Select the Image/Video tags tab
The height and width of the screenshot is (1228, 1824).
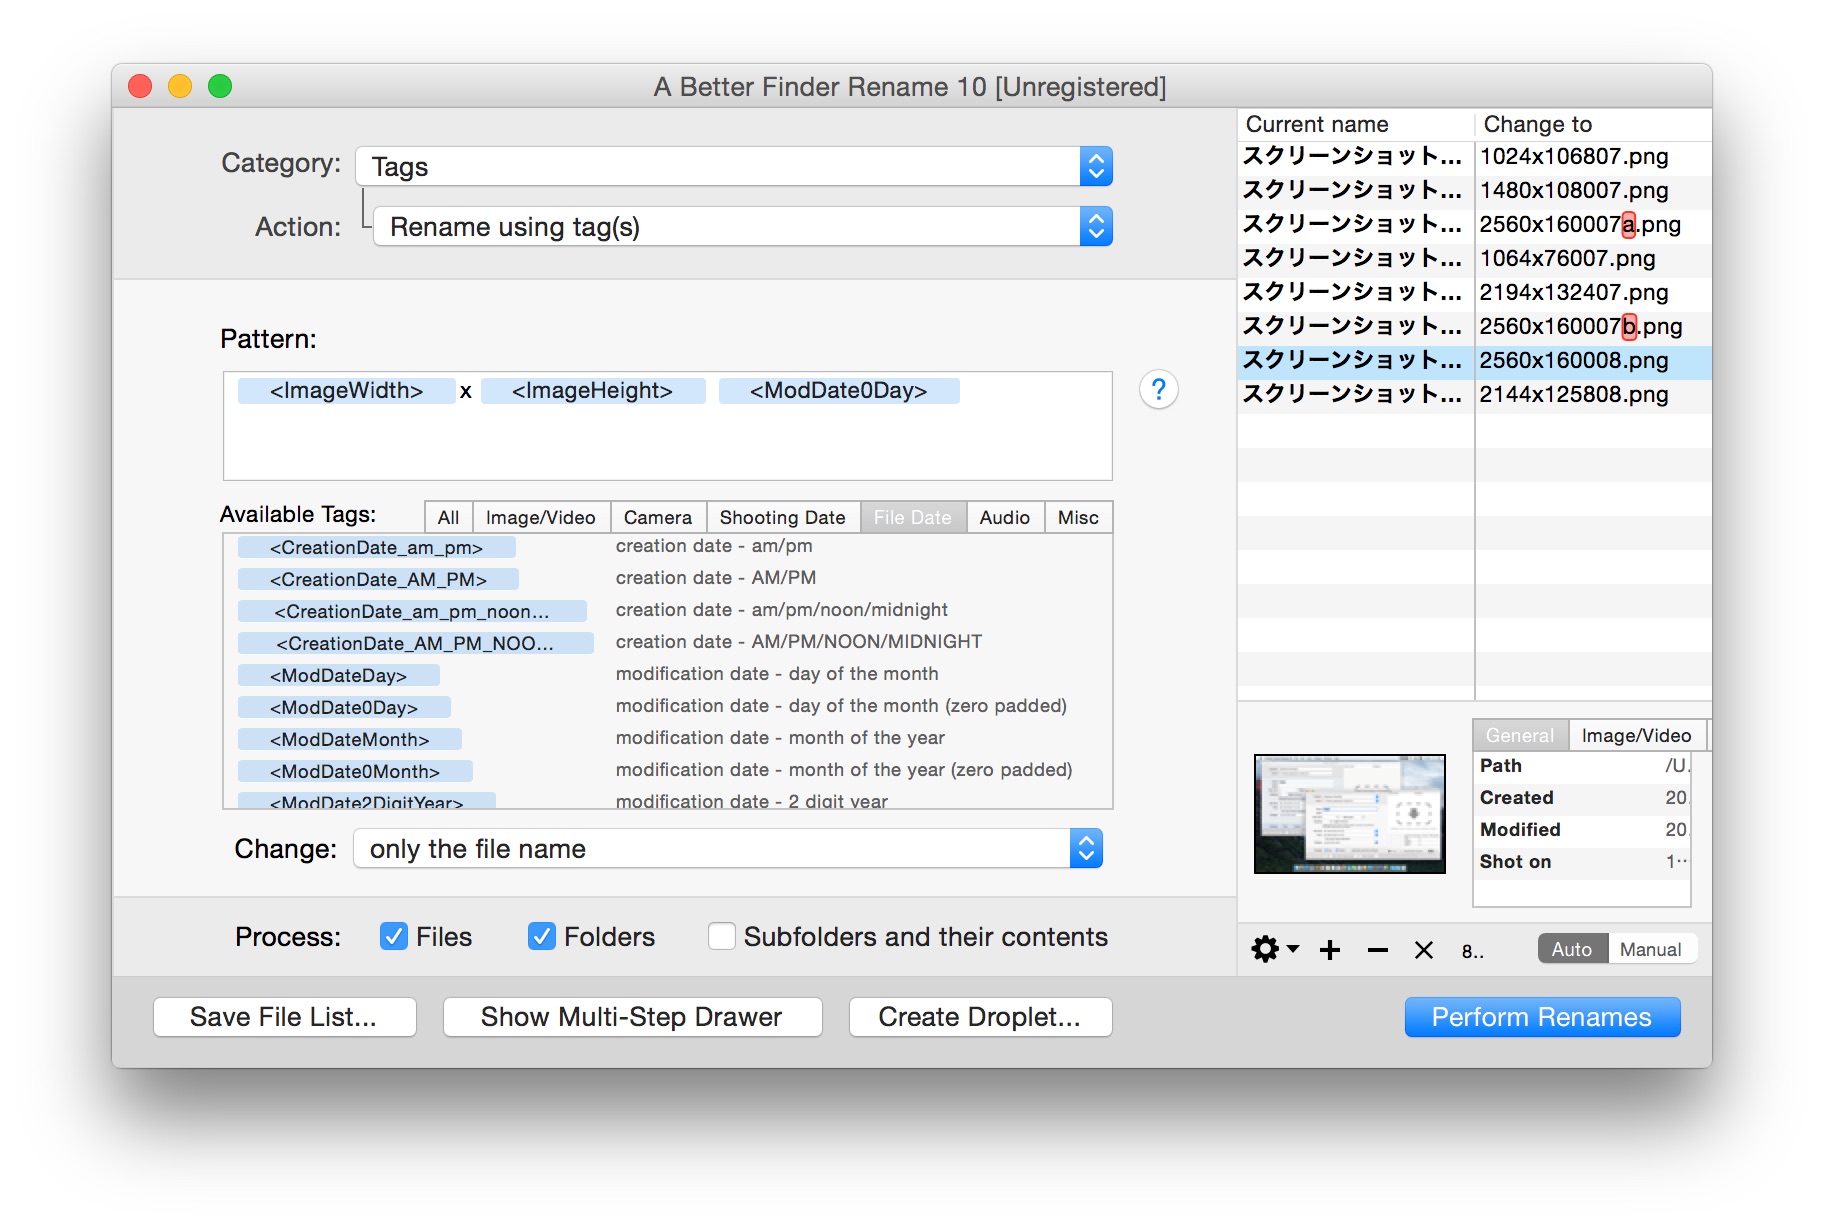pos(541,517)
